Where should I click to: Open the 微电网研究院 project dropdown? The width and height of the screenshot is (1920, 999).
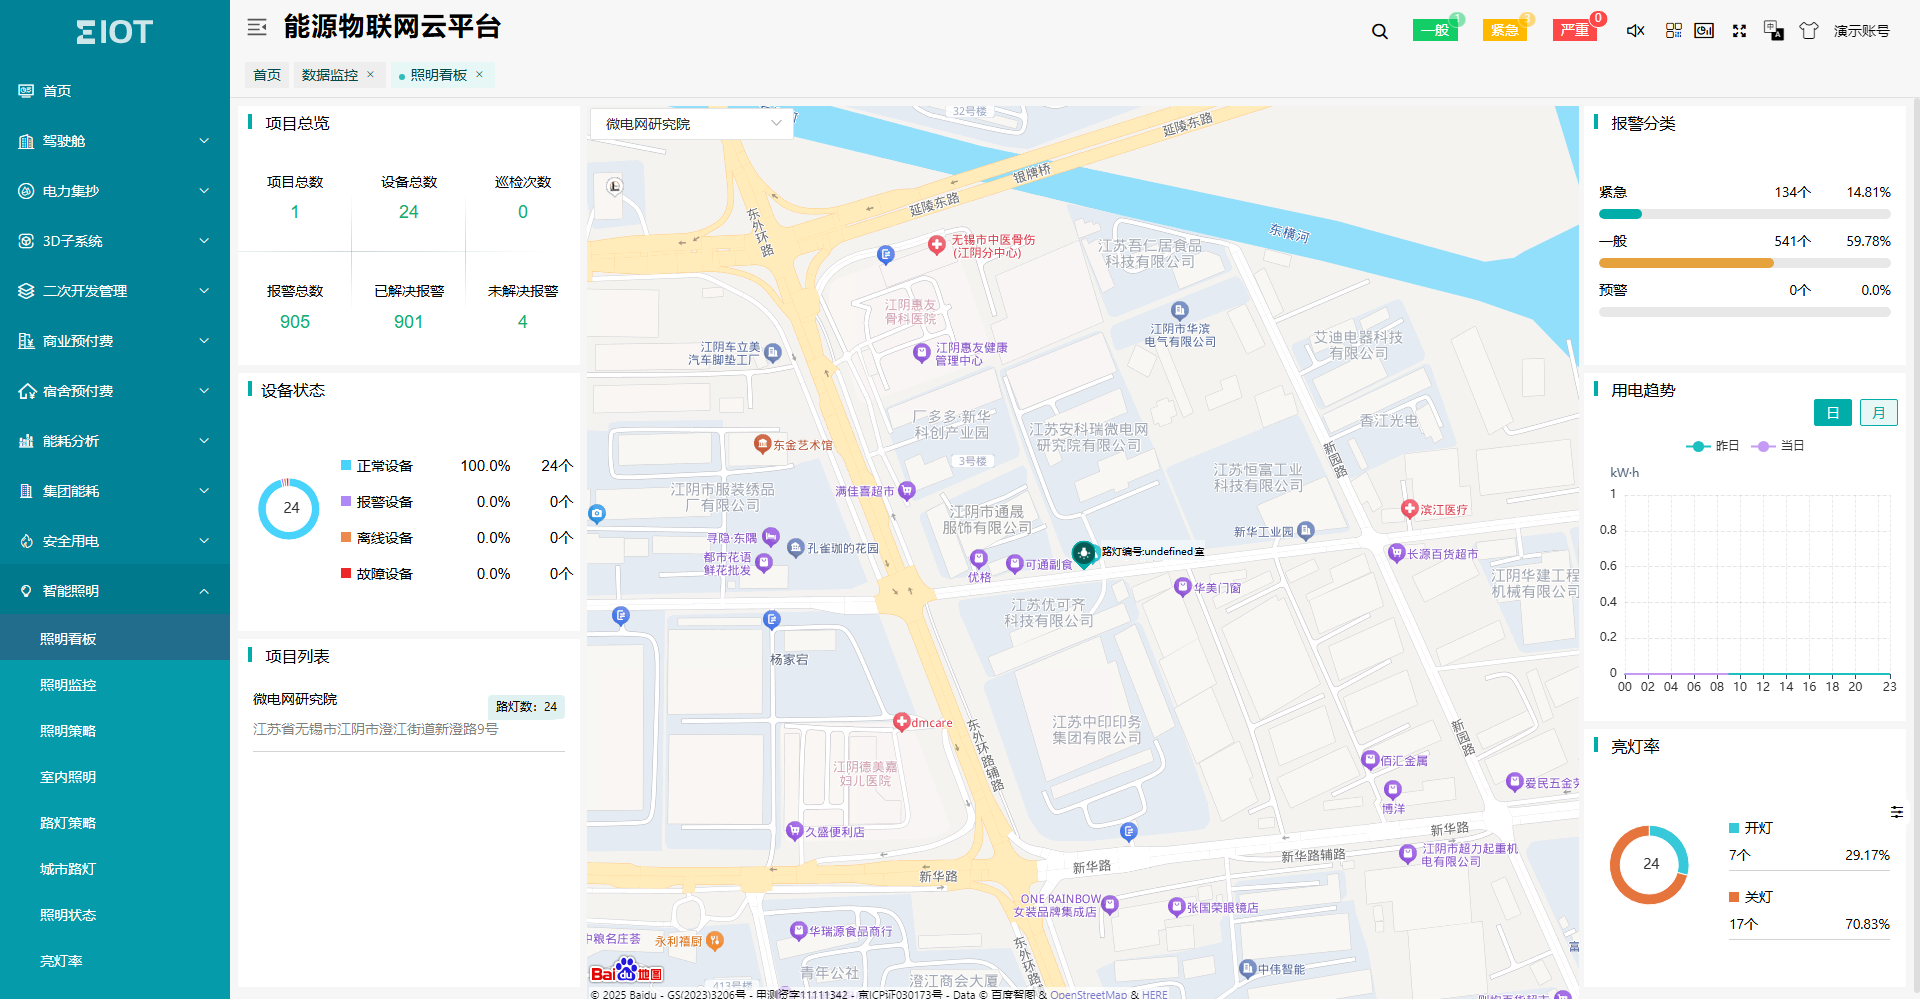click(692, 124)
